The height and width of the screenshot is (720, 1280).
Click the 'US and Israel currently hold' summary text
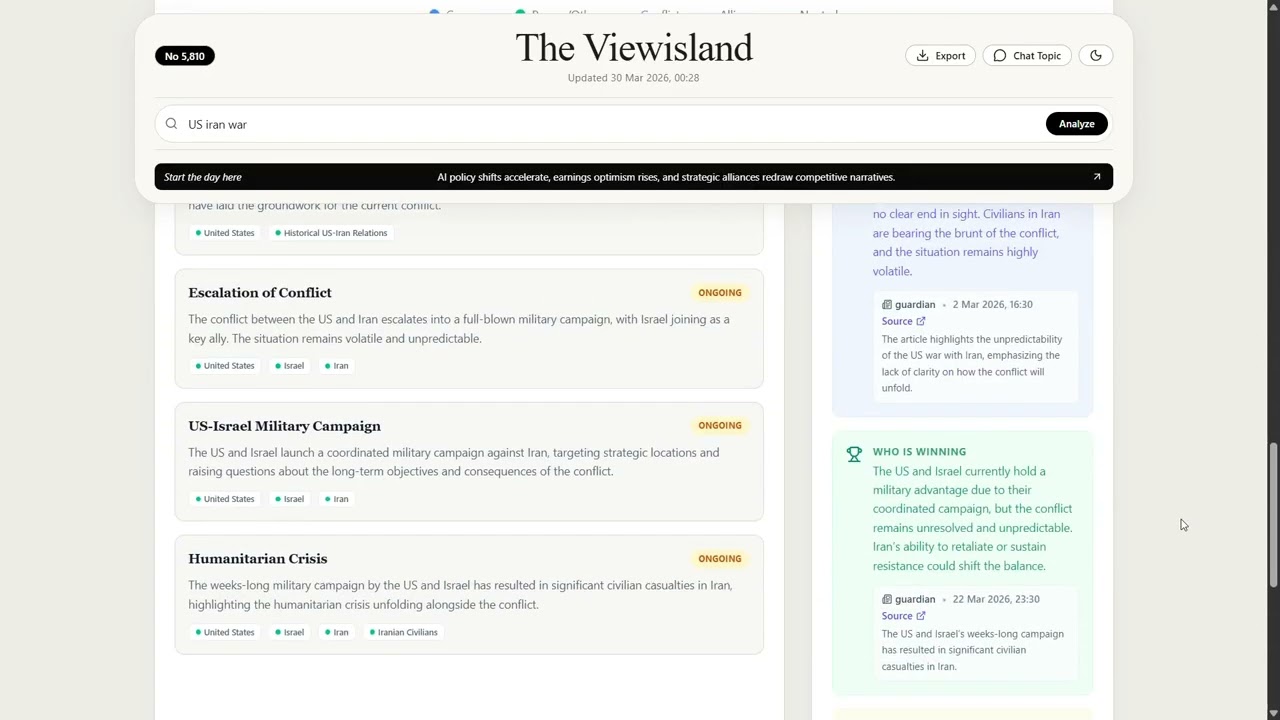click(972, 519)
